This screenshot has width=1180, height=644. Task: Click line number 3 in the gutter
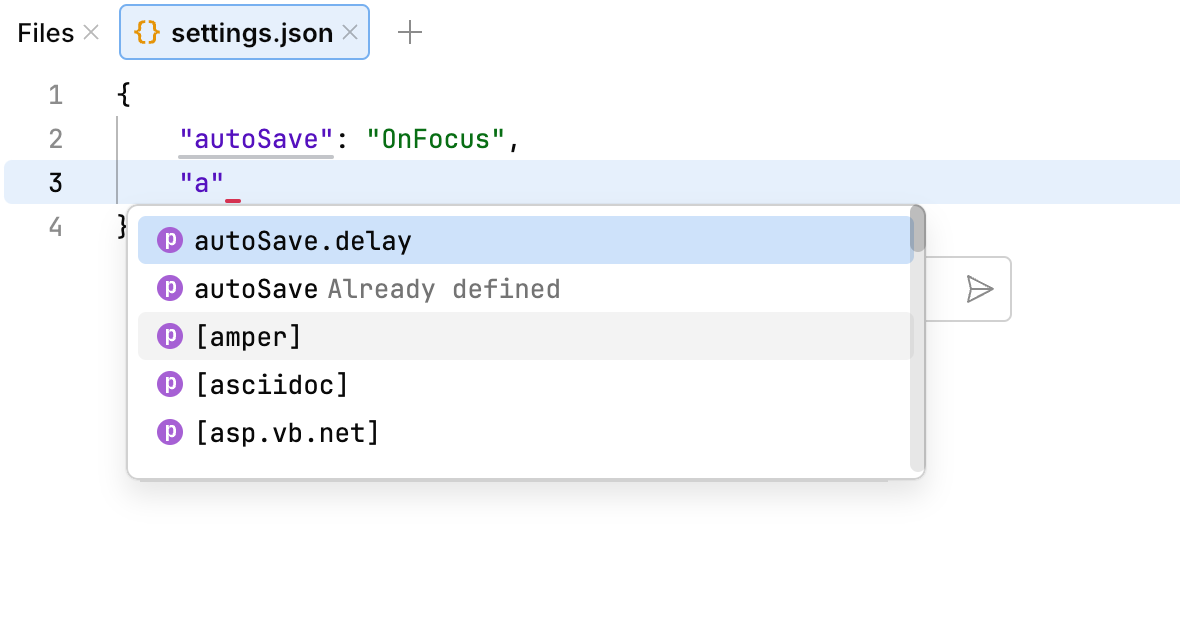coord(55,182)
